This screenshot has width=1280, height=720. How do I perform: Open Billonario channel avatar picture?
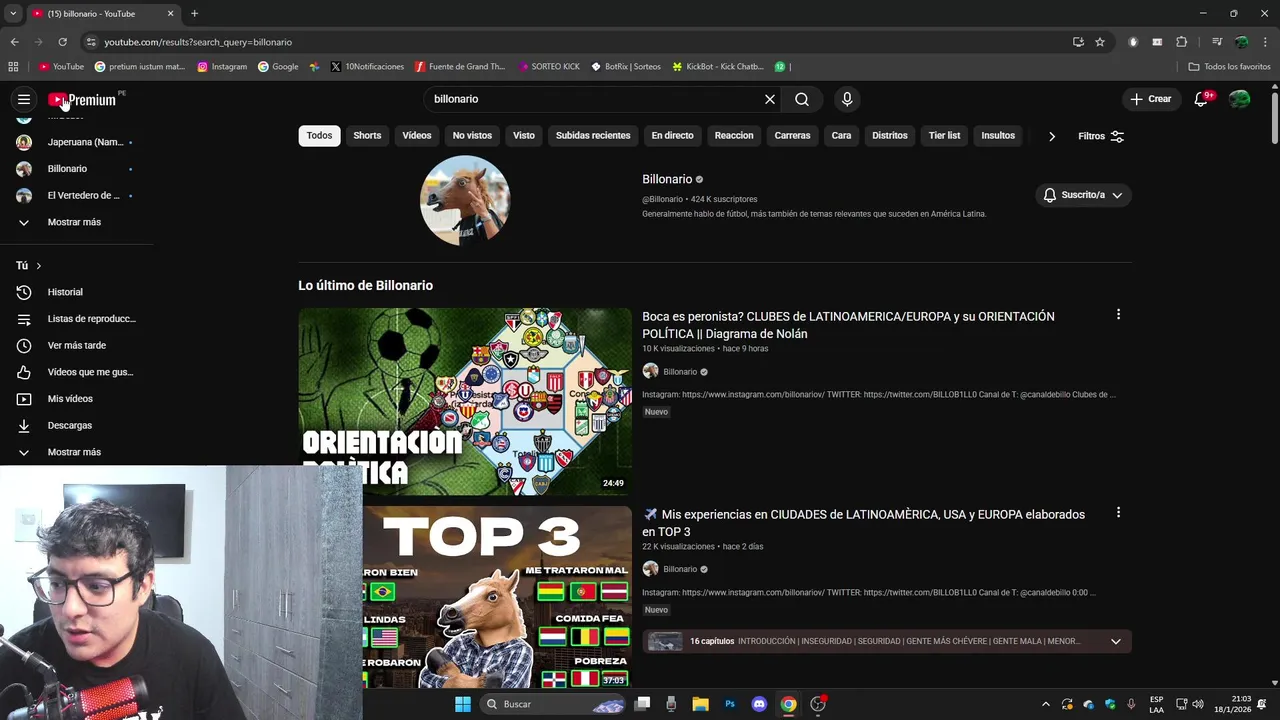tap(465, 200)
